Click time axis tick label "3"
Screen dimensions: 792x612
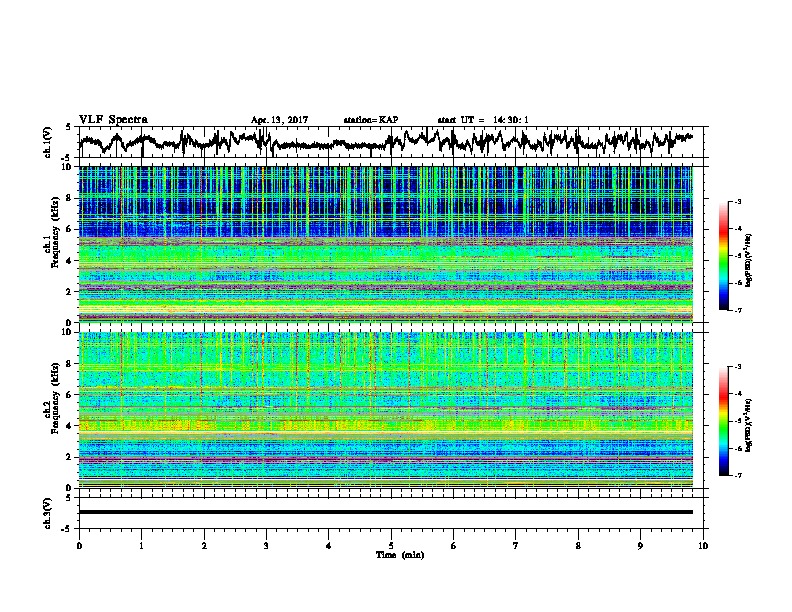point(266,546)
